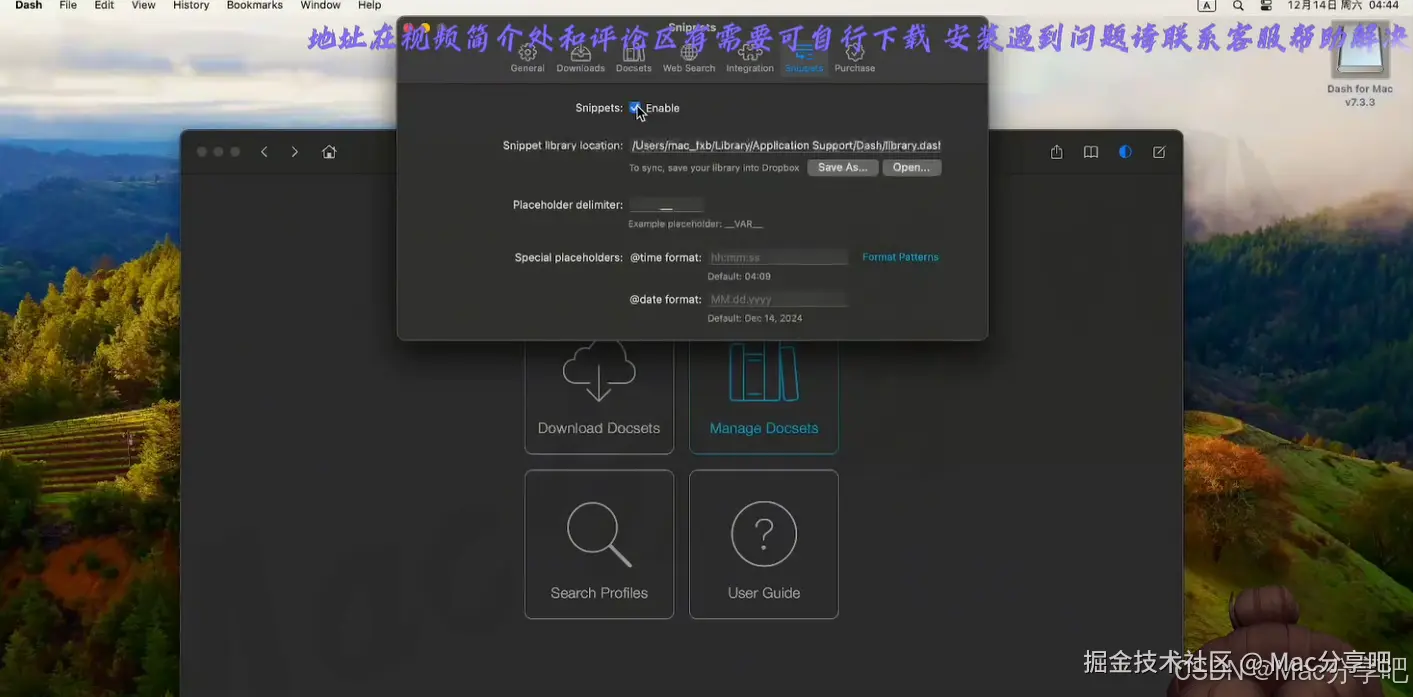Open the Web Search preferences tab
This screenshot has width=1413, height=697.
click(x=689, y=58)
